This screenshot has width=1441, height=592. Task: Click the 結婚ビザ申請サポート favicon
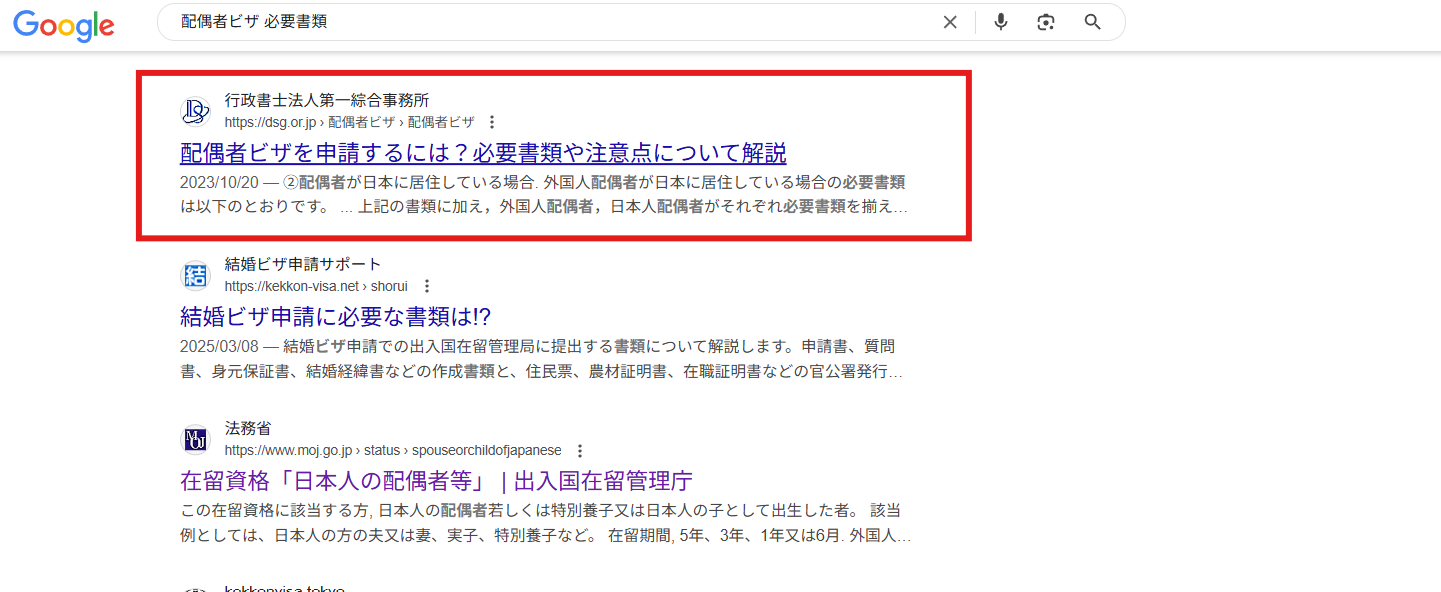pyautogui.click(x=195, y=275)
